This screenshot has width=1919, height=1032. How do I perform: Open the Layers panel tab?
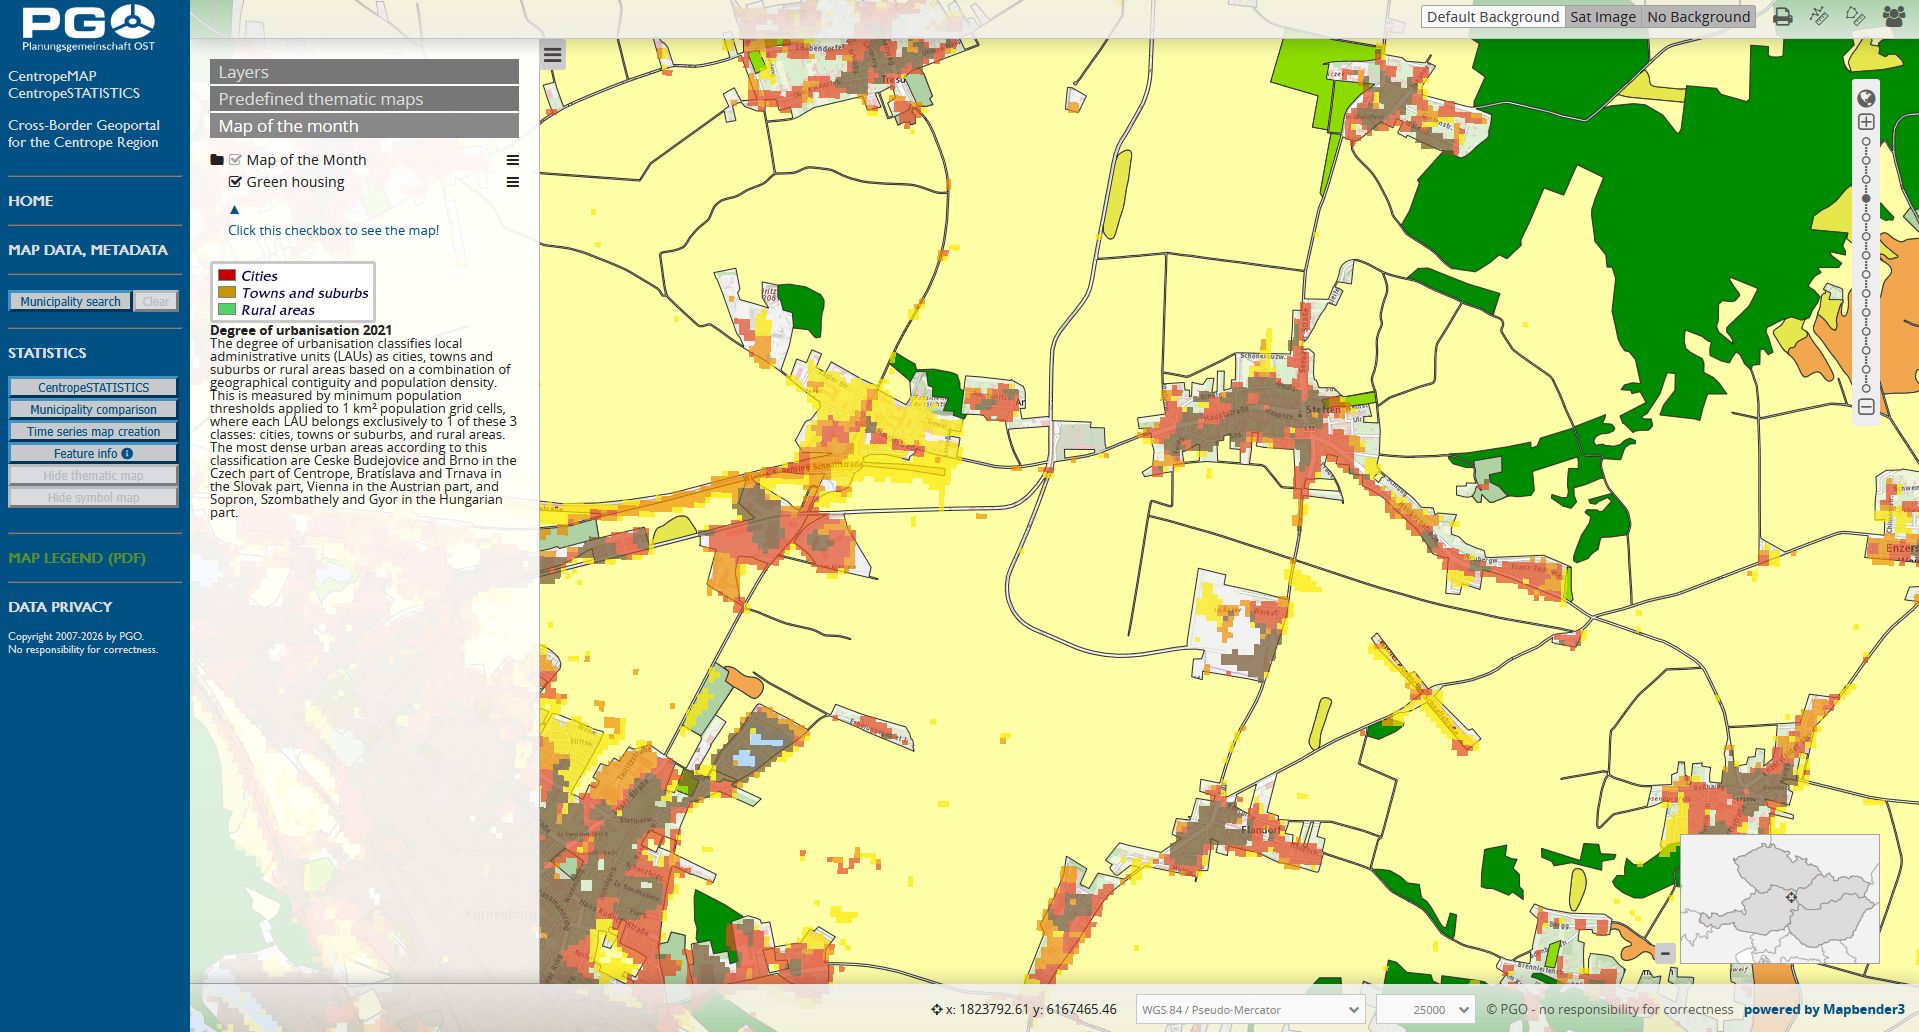364,72
